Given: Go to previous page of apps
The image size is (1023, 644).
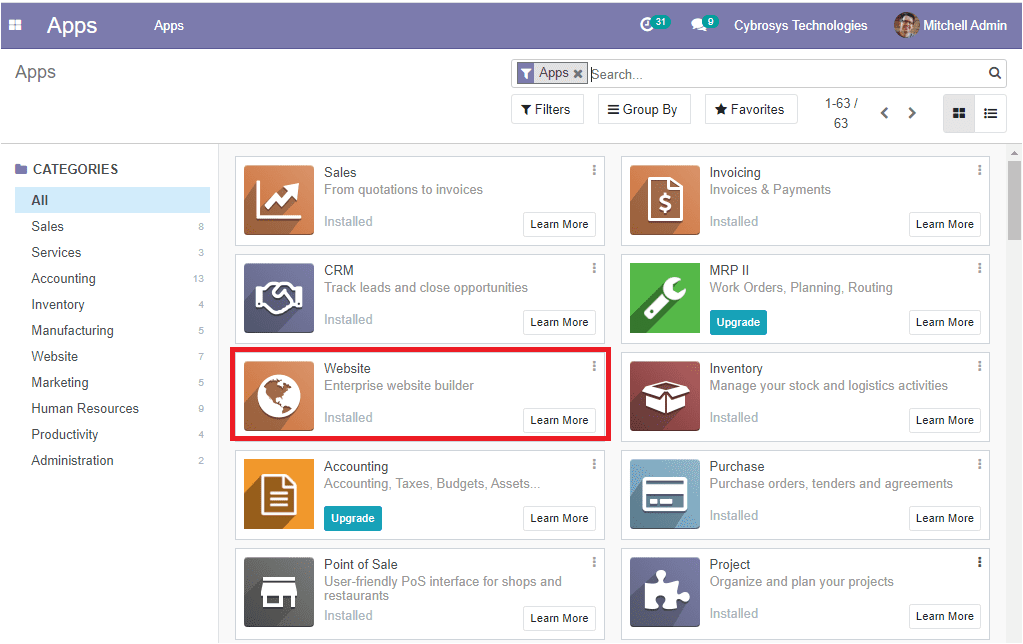Looking at the screenshot, I should tap(884, 113).
